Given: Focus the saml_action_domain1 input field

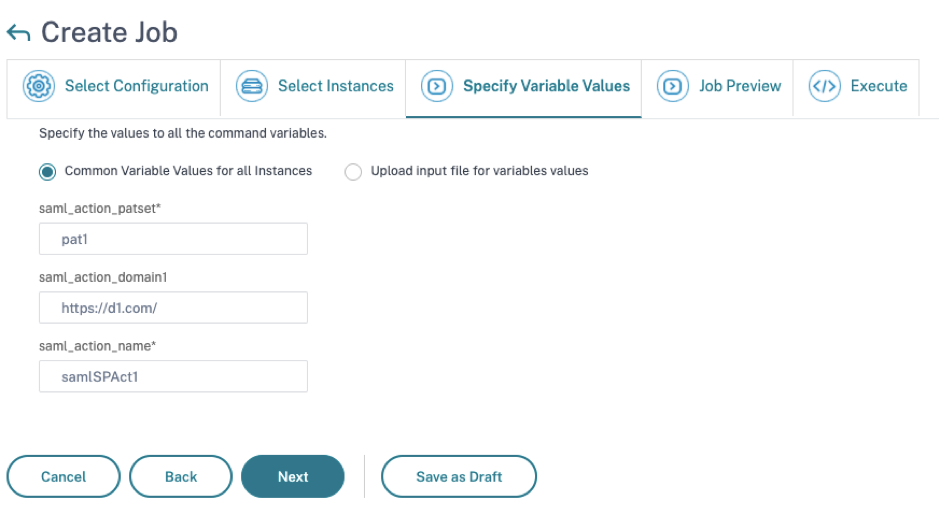Looking at the screenshot, I should point(174,308).
